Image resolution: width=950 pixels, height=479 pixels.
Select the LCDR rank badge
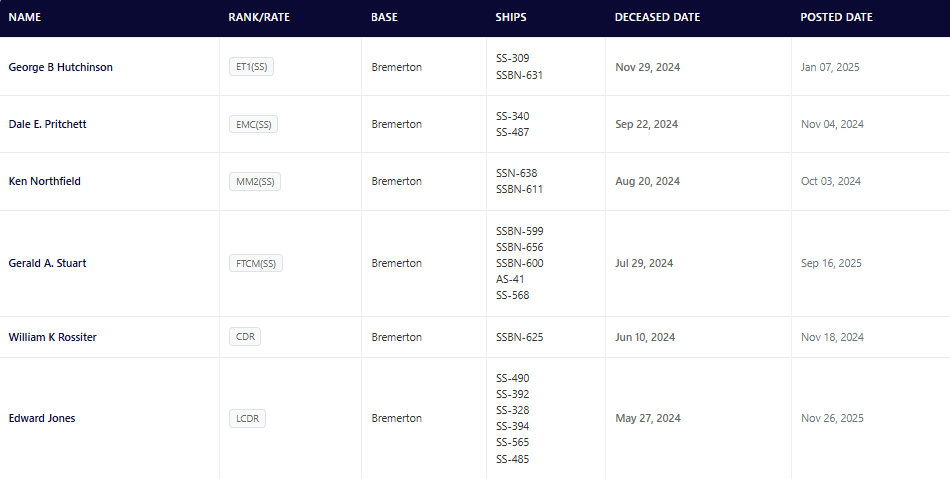[247, 418]
